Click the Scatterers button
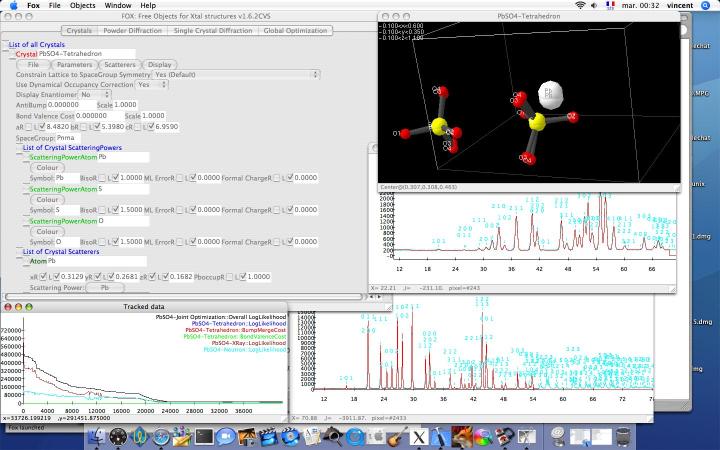720x450 pixels. [x=120, y=65]
